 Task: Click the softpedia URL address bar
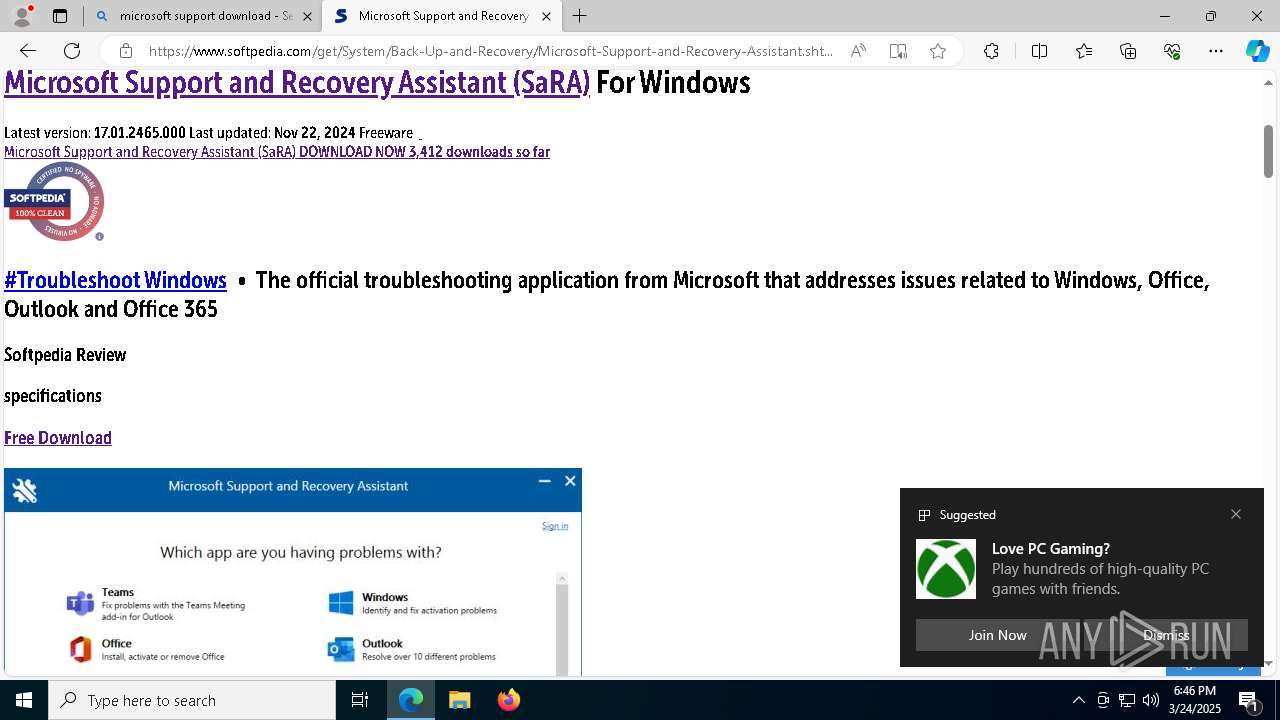pos(490,51)
